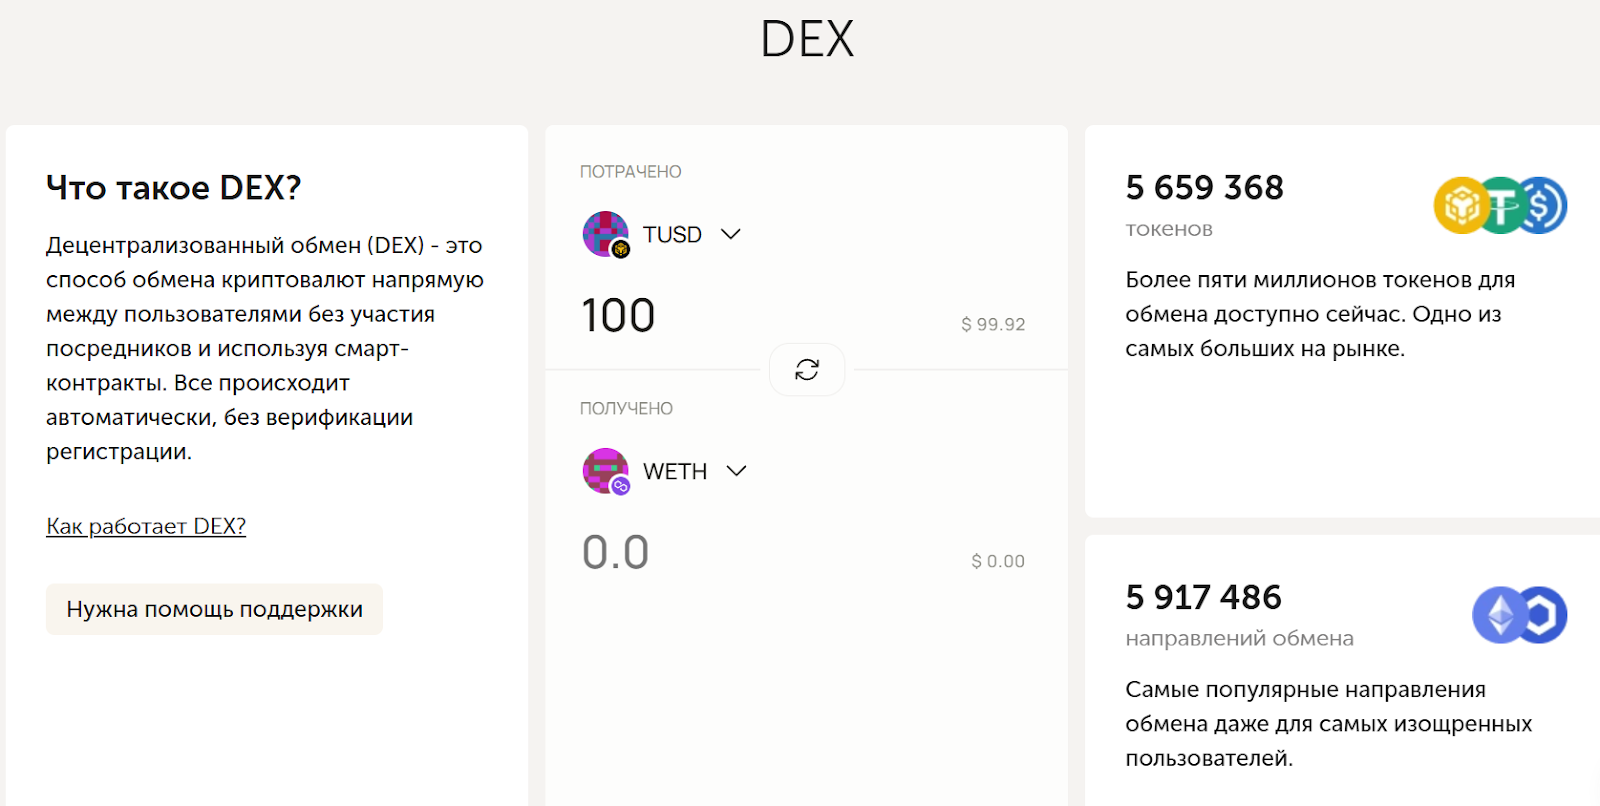Screen dimensions: 1600x806
Task: Open the "Как работает DEX?" link
Action: pyautogui.click(x=146, y=526)
